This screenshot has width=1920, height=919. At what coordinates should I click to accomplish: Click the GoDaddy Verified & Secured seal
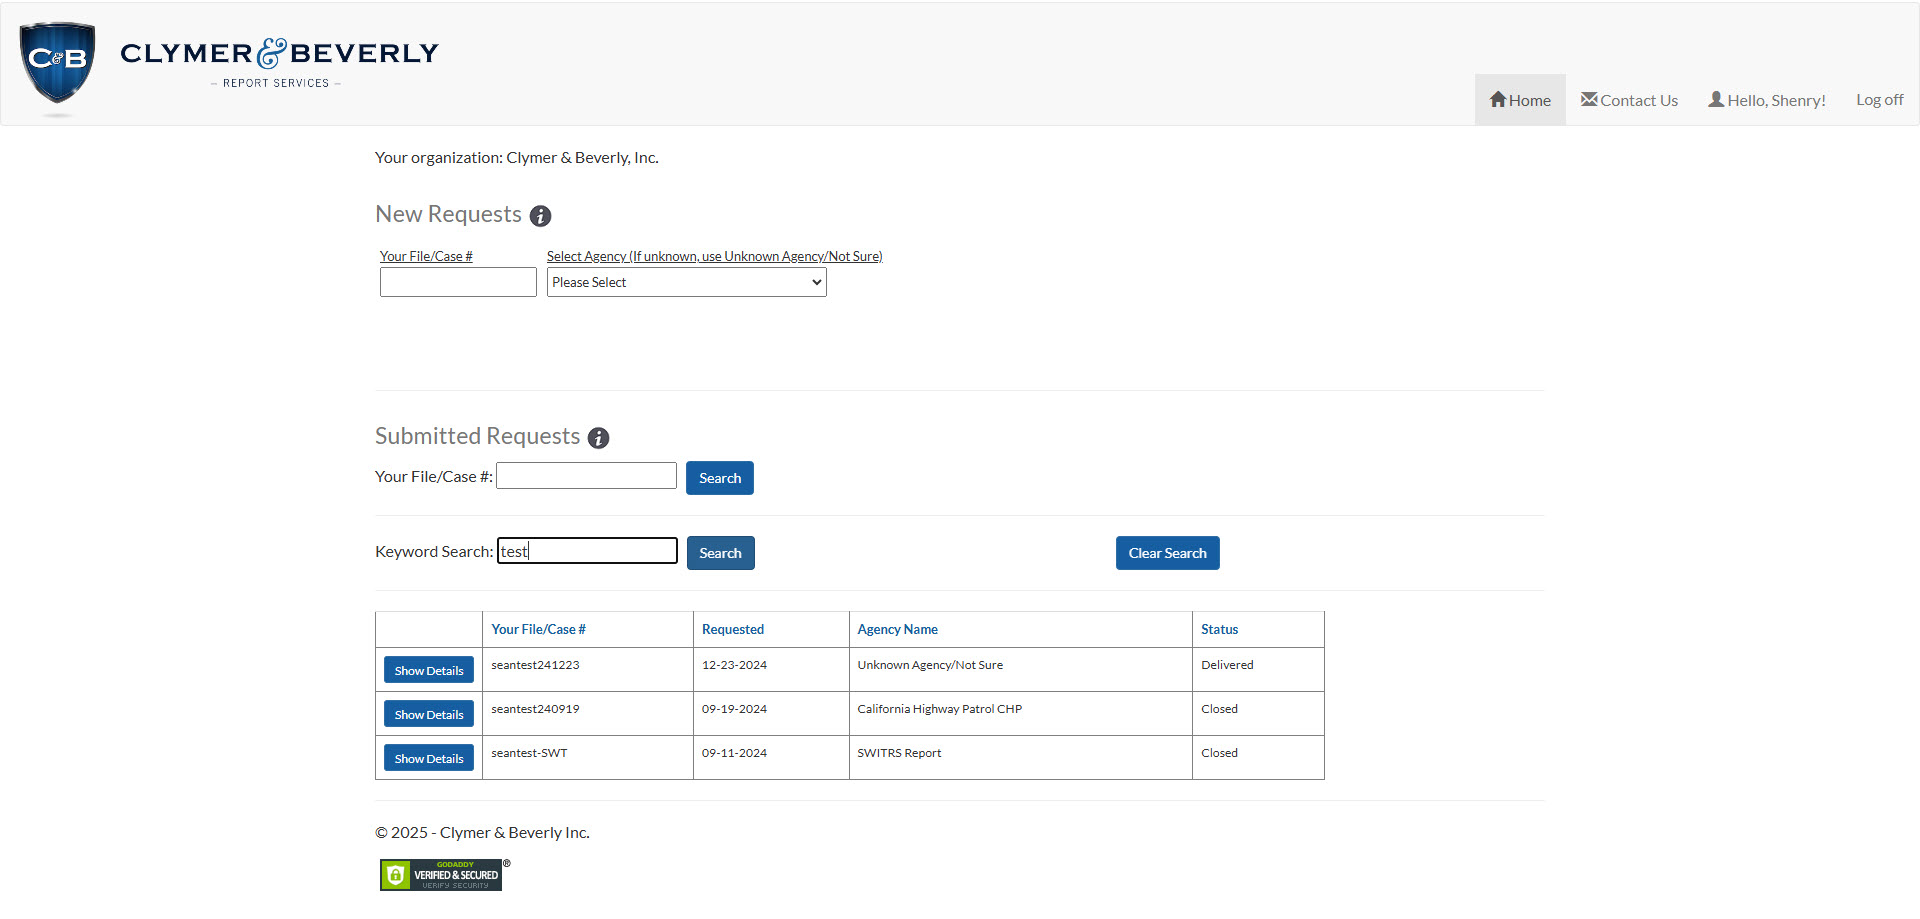tap(441, 874)
